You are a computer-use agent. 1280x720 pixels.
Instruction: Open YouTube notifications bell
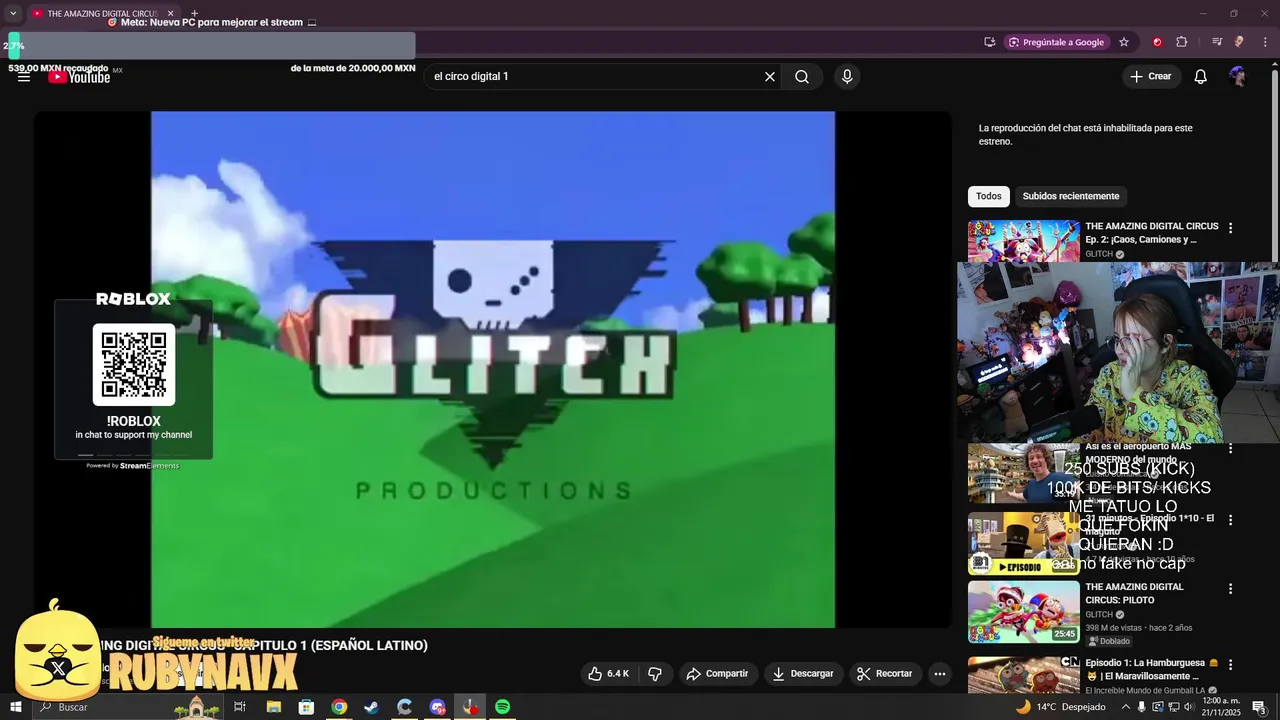pos(1201,77)
